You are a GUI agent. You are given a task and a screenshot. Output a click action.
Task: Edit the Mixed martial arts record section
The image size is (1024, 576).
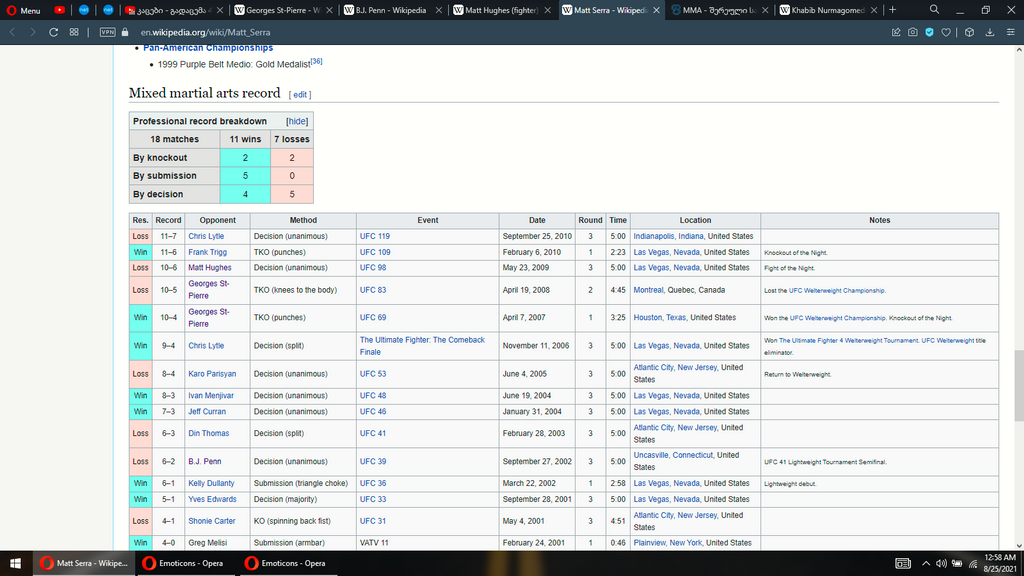300,95
